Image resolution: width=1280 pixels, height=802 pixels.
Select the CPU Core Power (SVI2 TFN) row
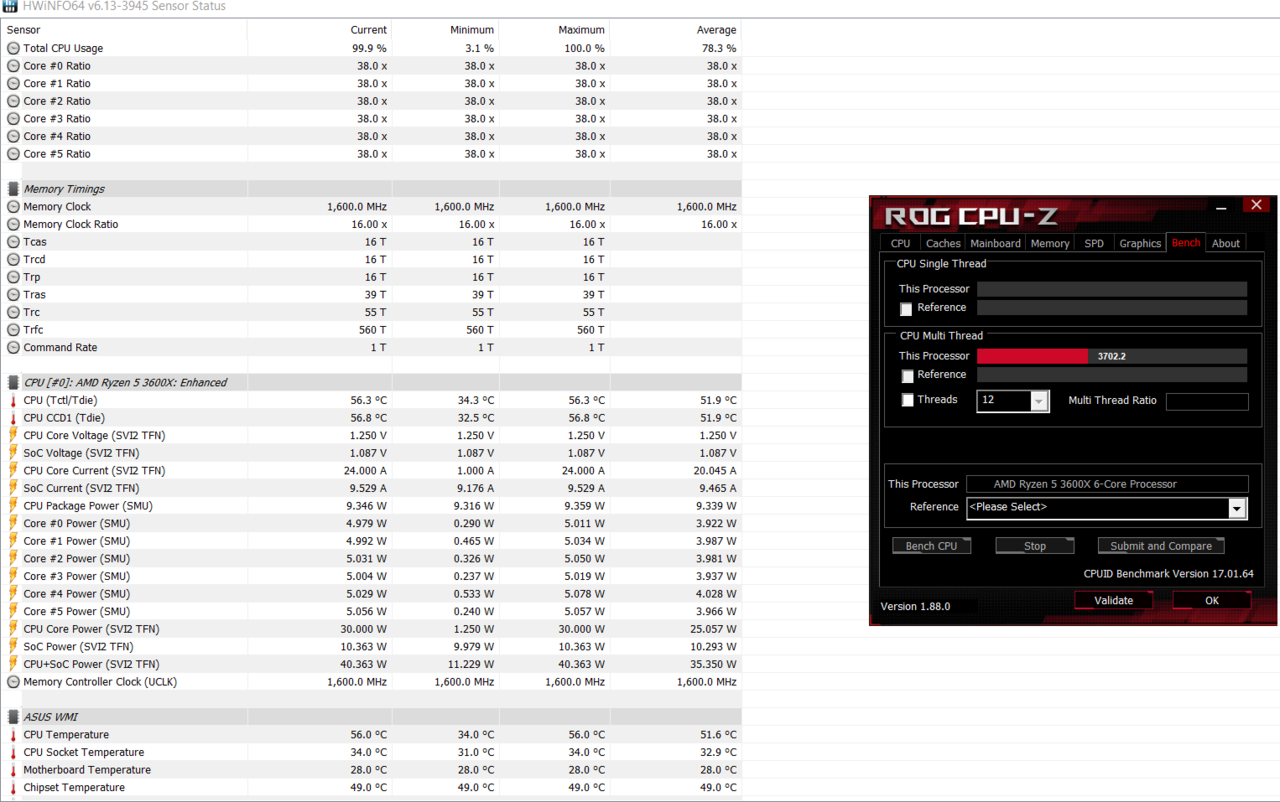click(x=371, y=629)
